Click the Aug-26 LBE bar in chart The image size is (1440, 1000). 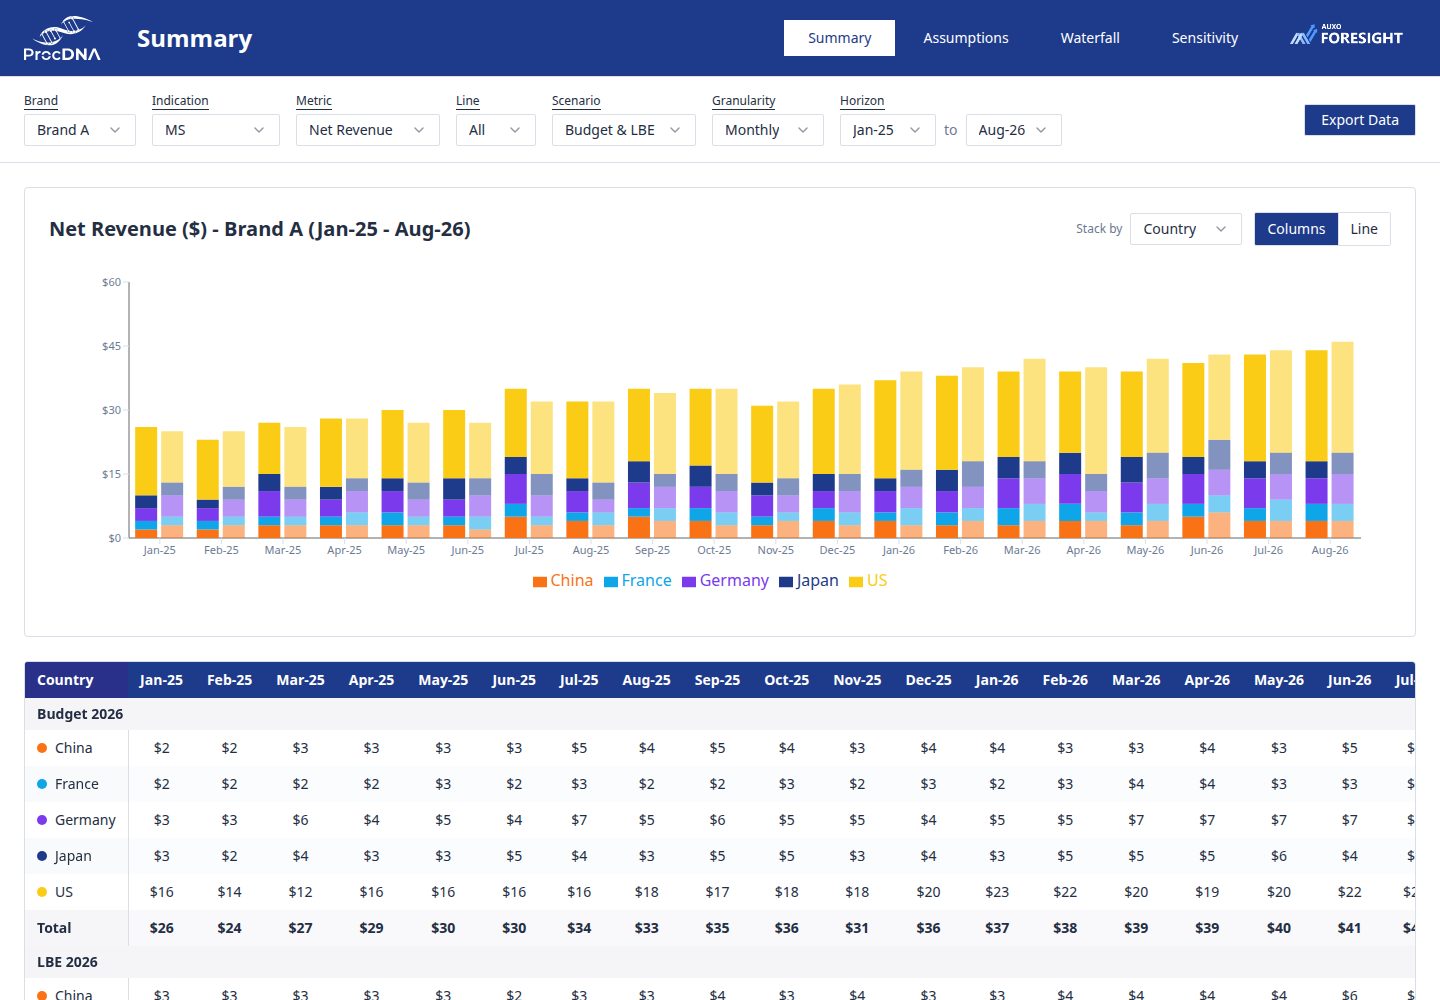coord(1342,440)
